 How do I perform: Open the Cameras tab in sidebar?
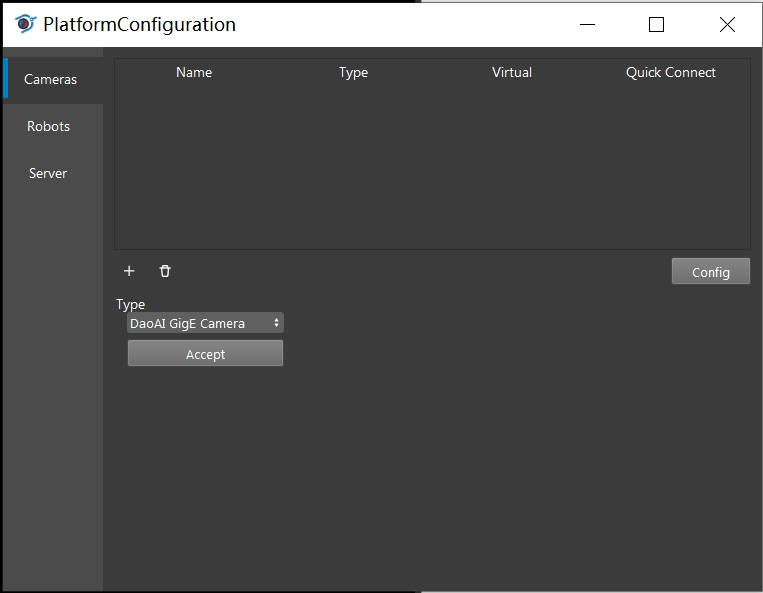coord(53,79)
